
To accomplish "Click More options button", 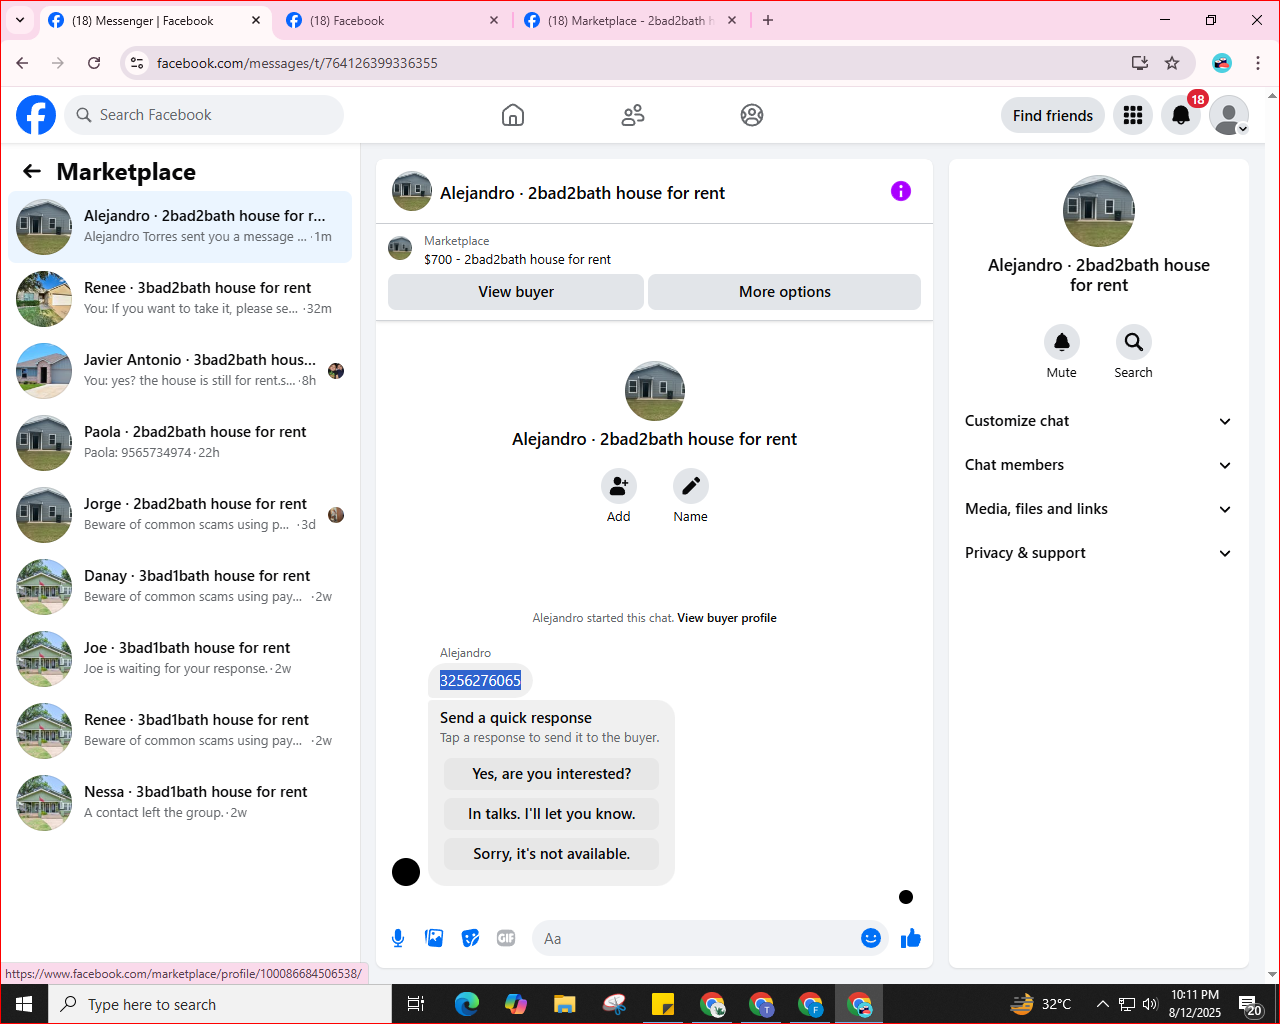I will click(x=785, y=292).
